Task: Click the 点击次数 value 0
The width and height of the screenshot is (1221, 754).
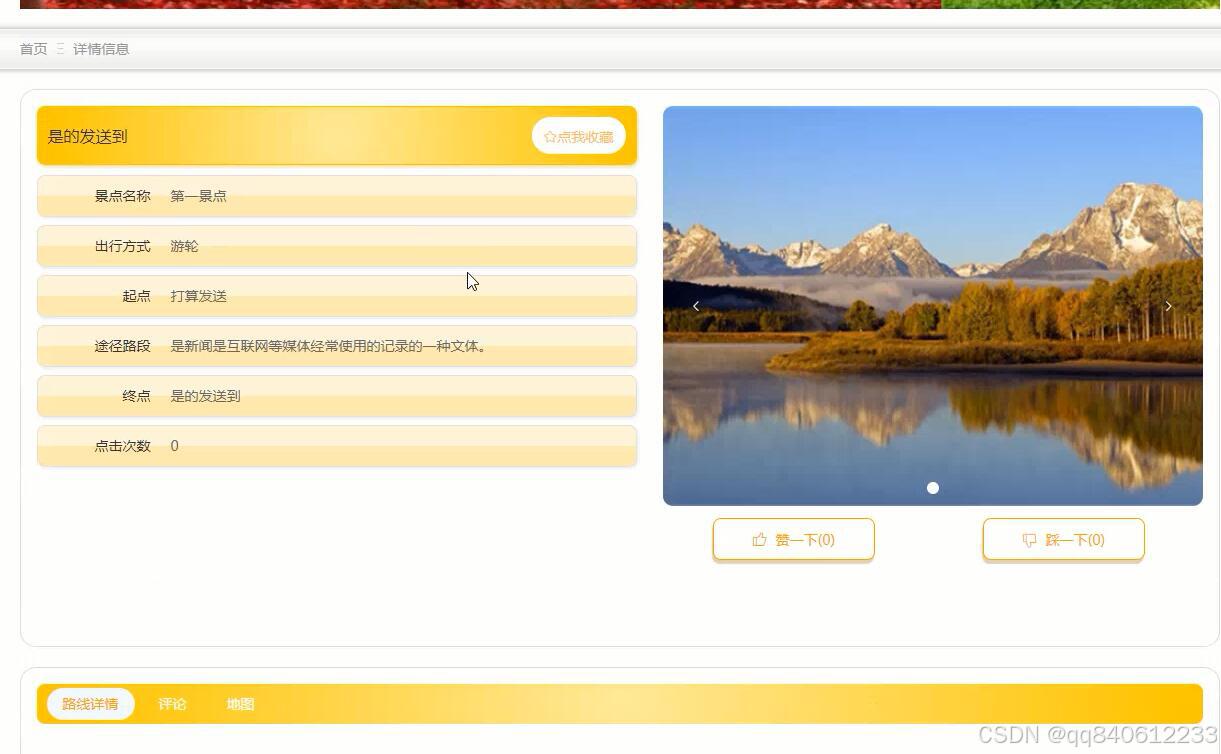Action: [x=174, y=446]
